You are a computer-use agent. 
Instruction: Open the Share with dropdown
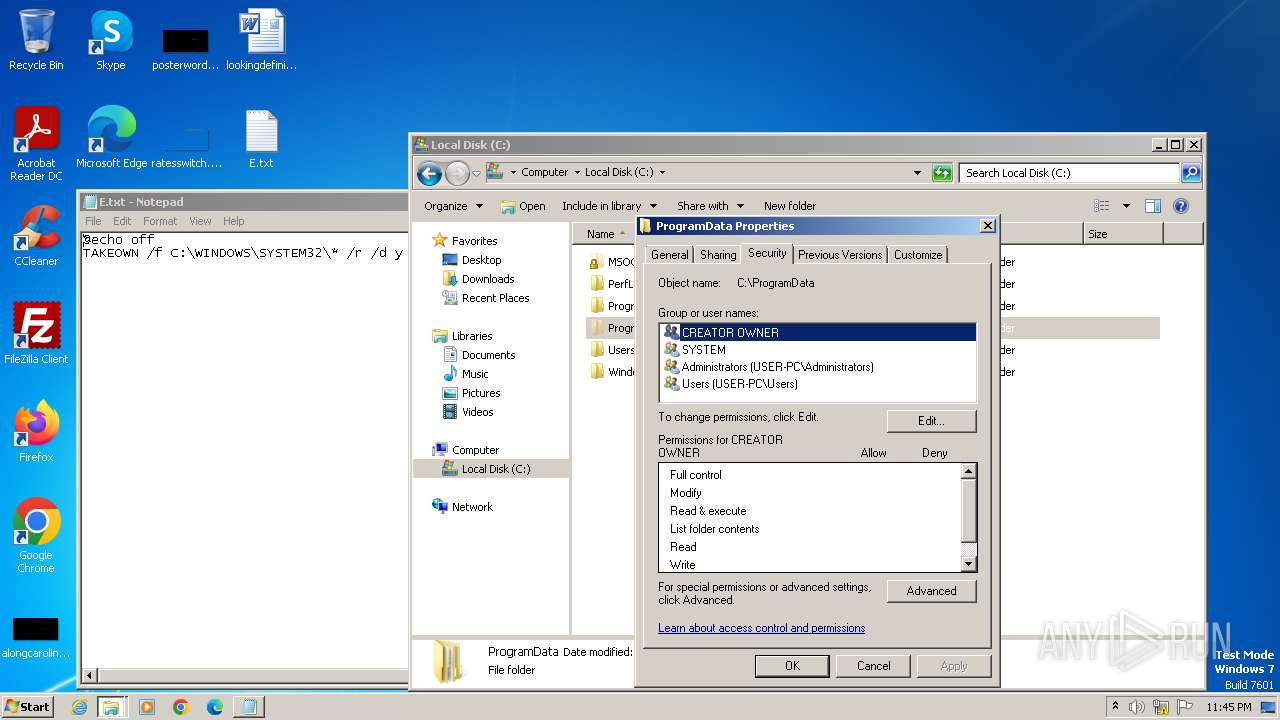(x=710, y=206)
